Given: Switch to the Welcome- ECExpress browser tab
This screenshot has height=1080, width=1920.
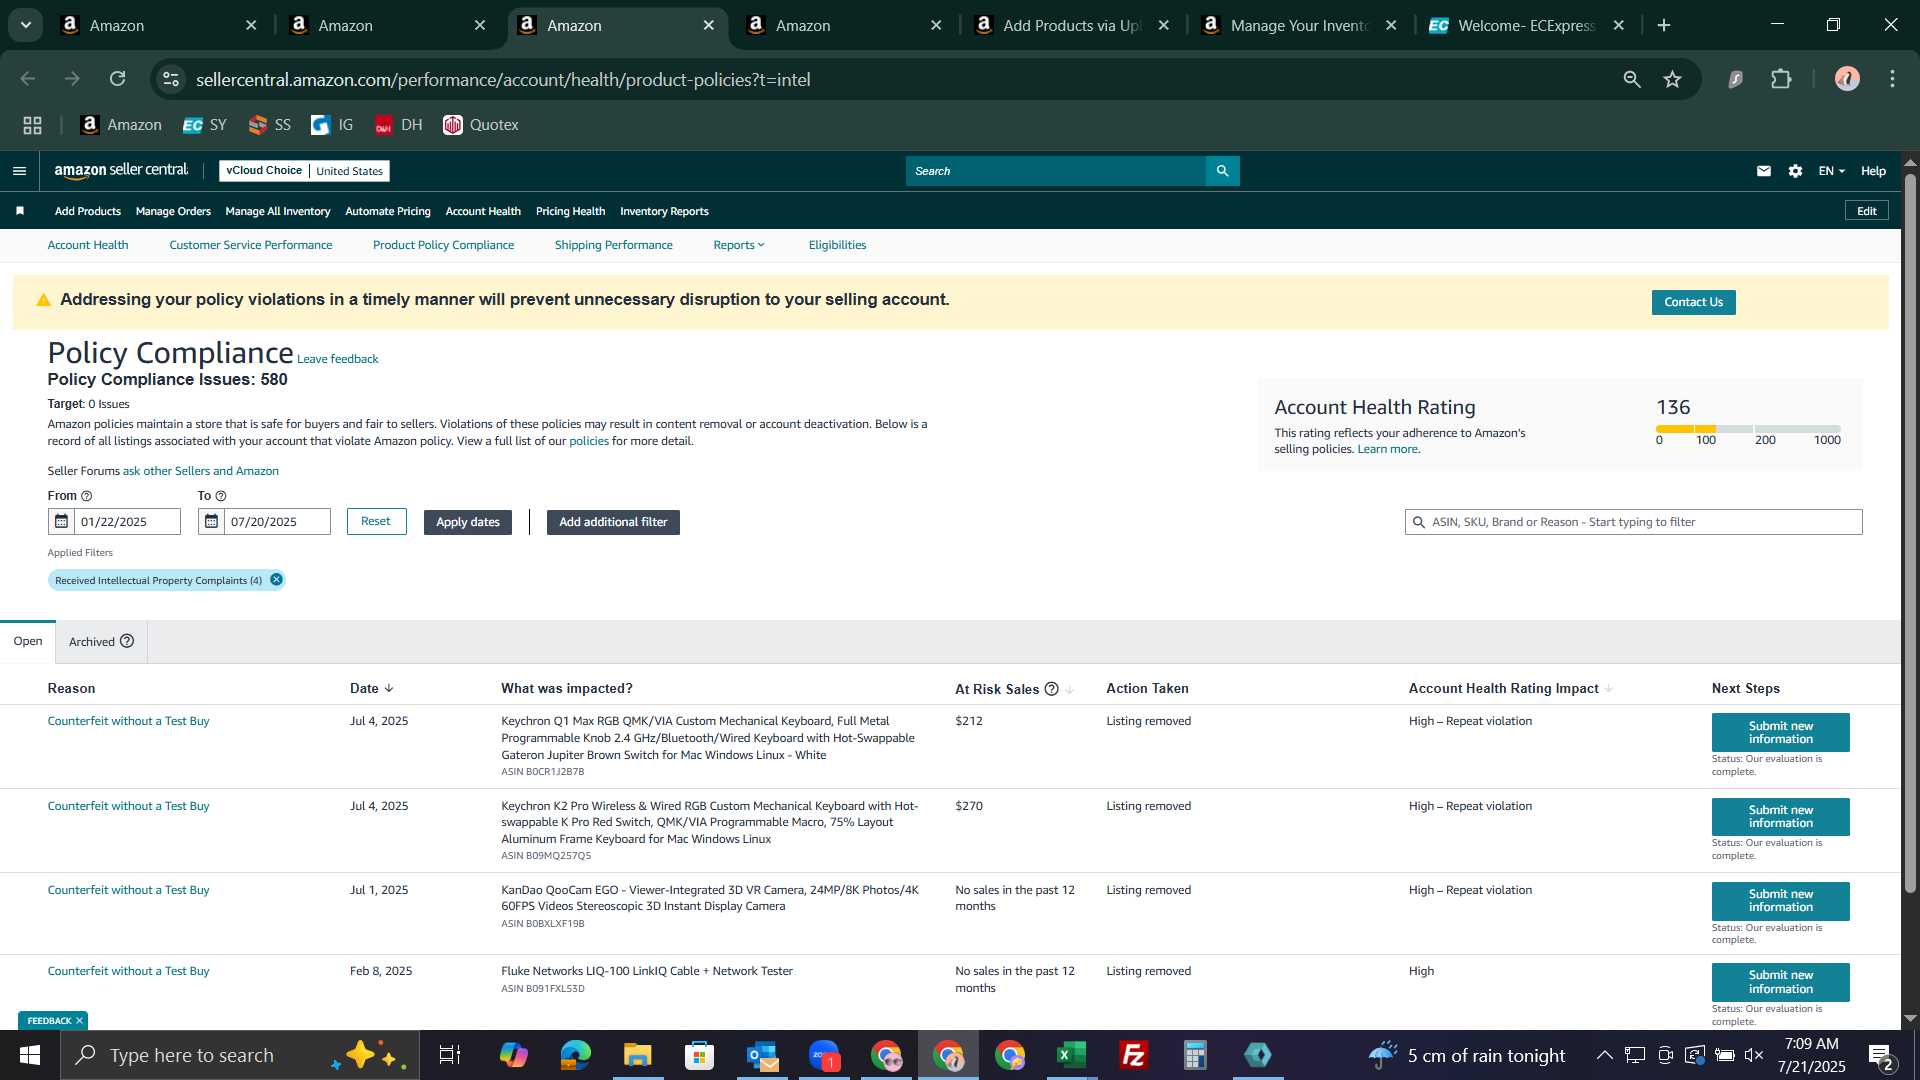Looking at the screenshot, I should (x=1526, y=25).
